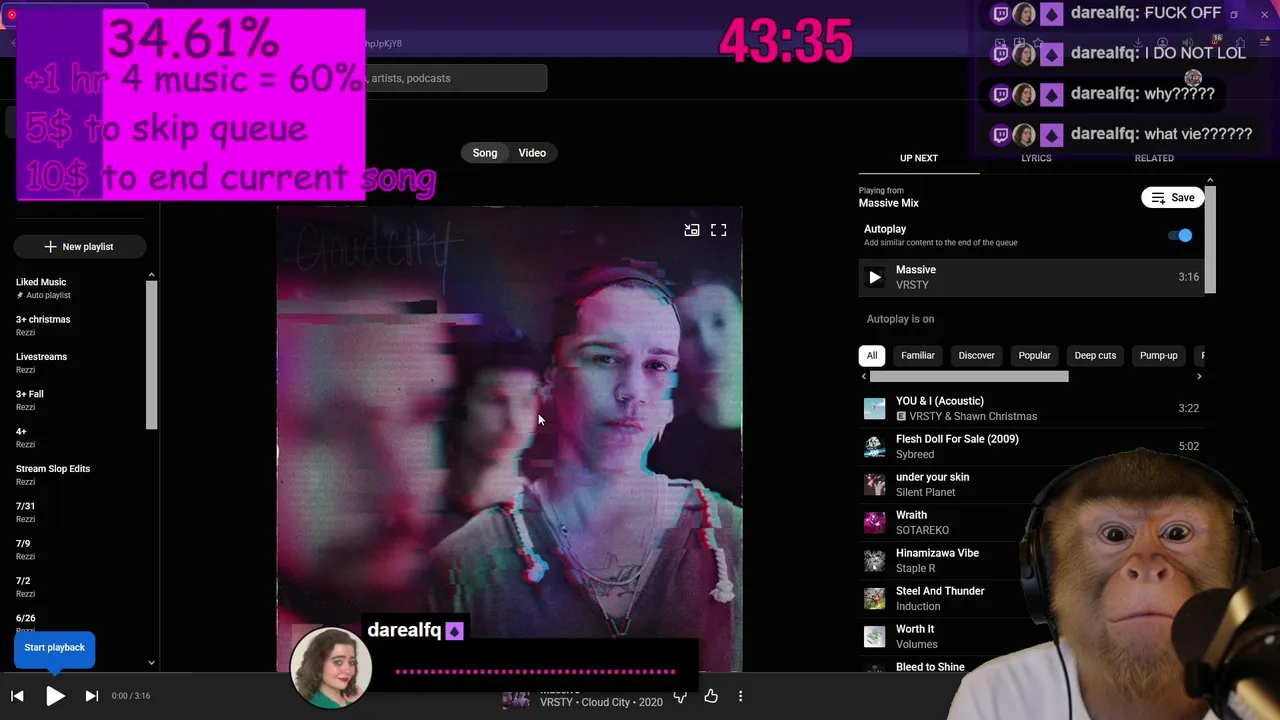Viewport: 1280px width, 720px height.
Task: Open the Livestreams playlist
Action: pos(41,357)
